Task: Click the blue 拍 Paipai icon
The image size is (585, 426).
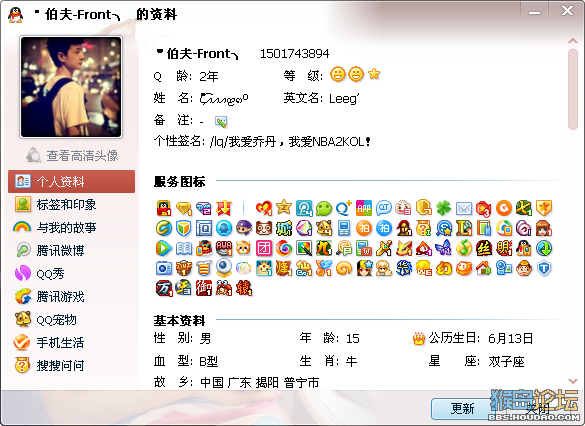Action: click(384, 228)
